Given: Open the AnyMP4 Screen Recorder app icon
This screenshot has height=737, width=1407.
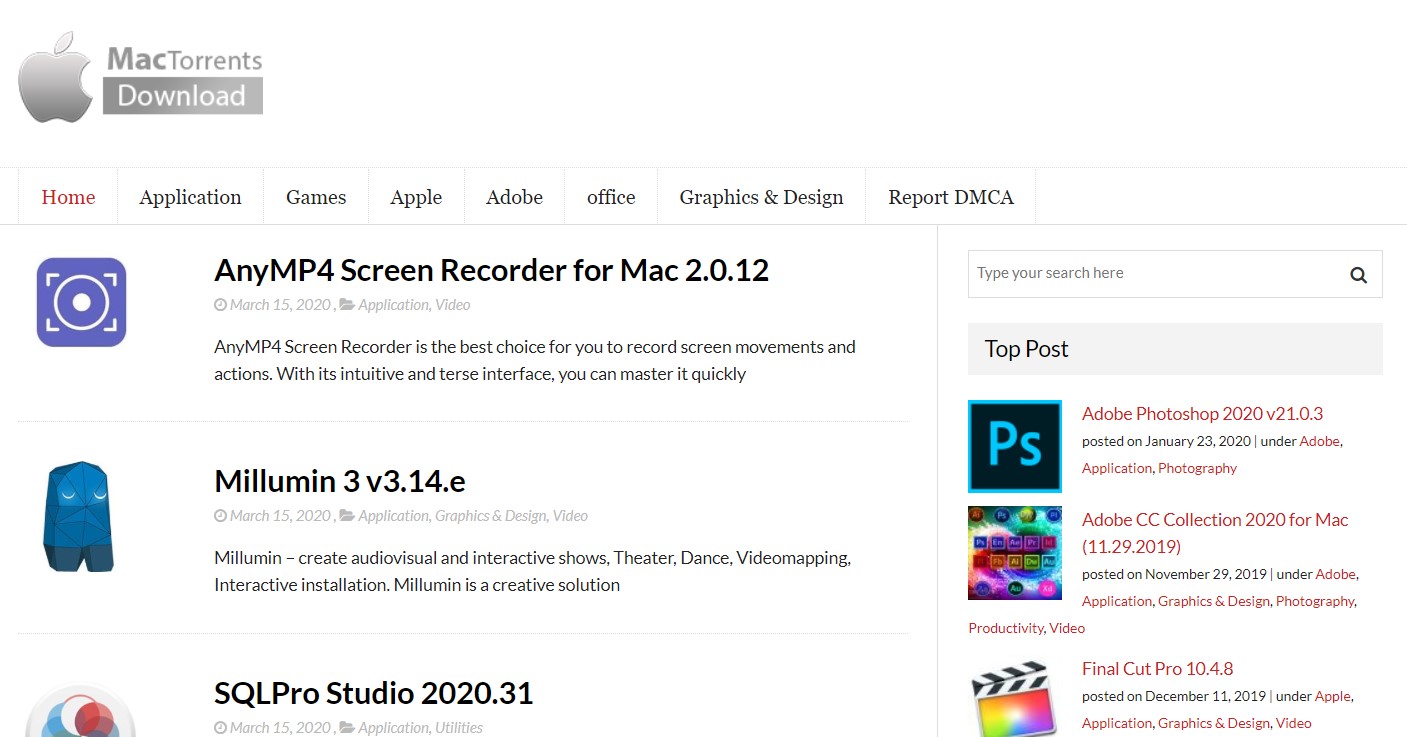Looking at the screenshot, I should [x=82, y=302].
